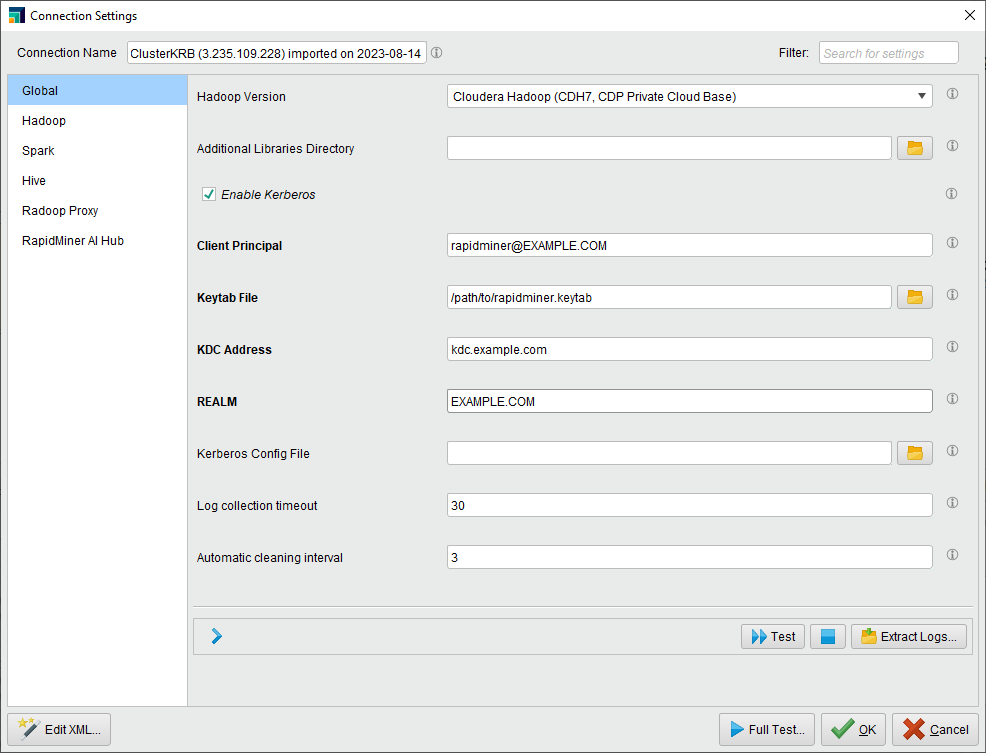The height and width of the screenshot is (753, 986).
Task: Open file browser for Kerberos Config File
Action: click(914, 453)
